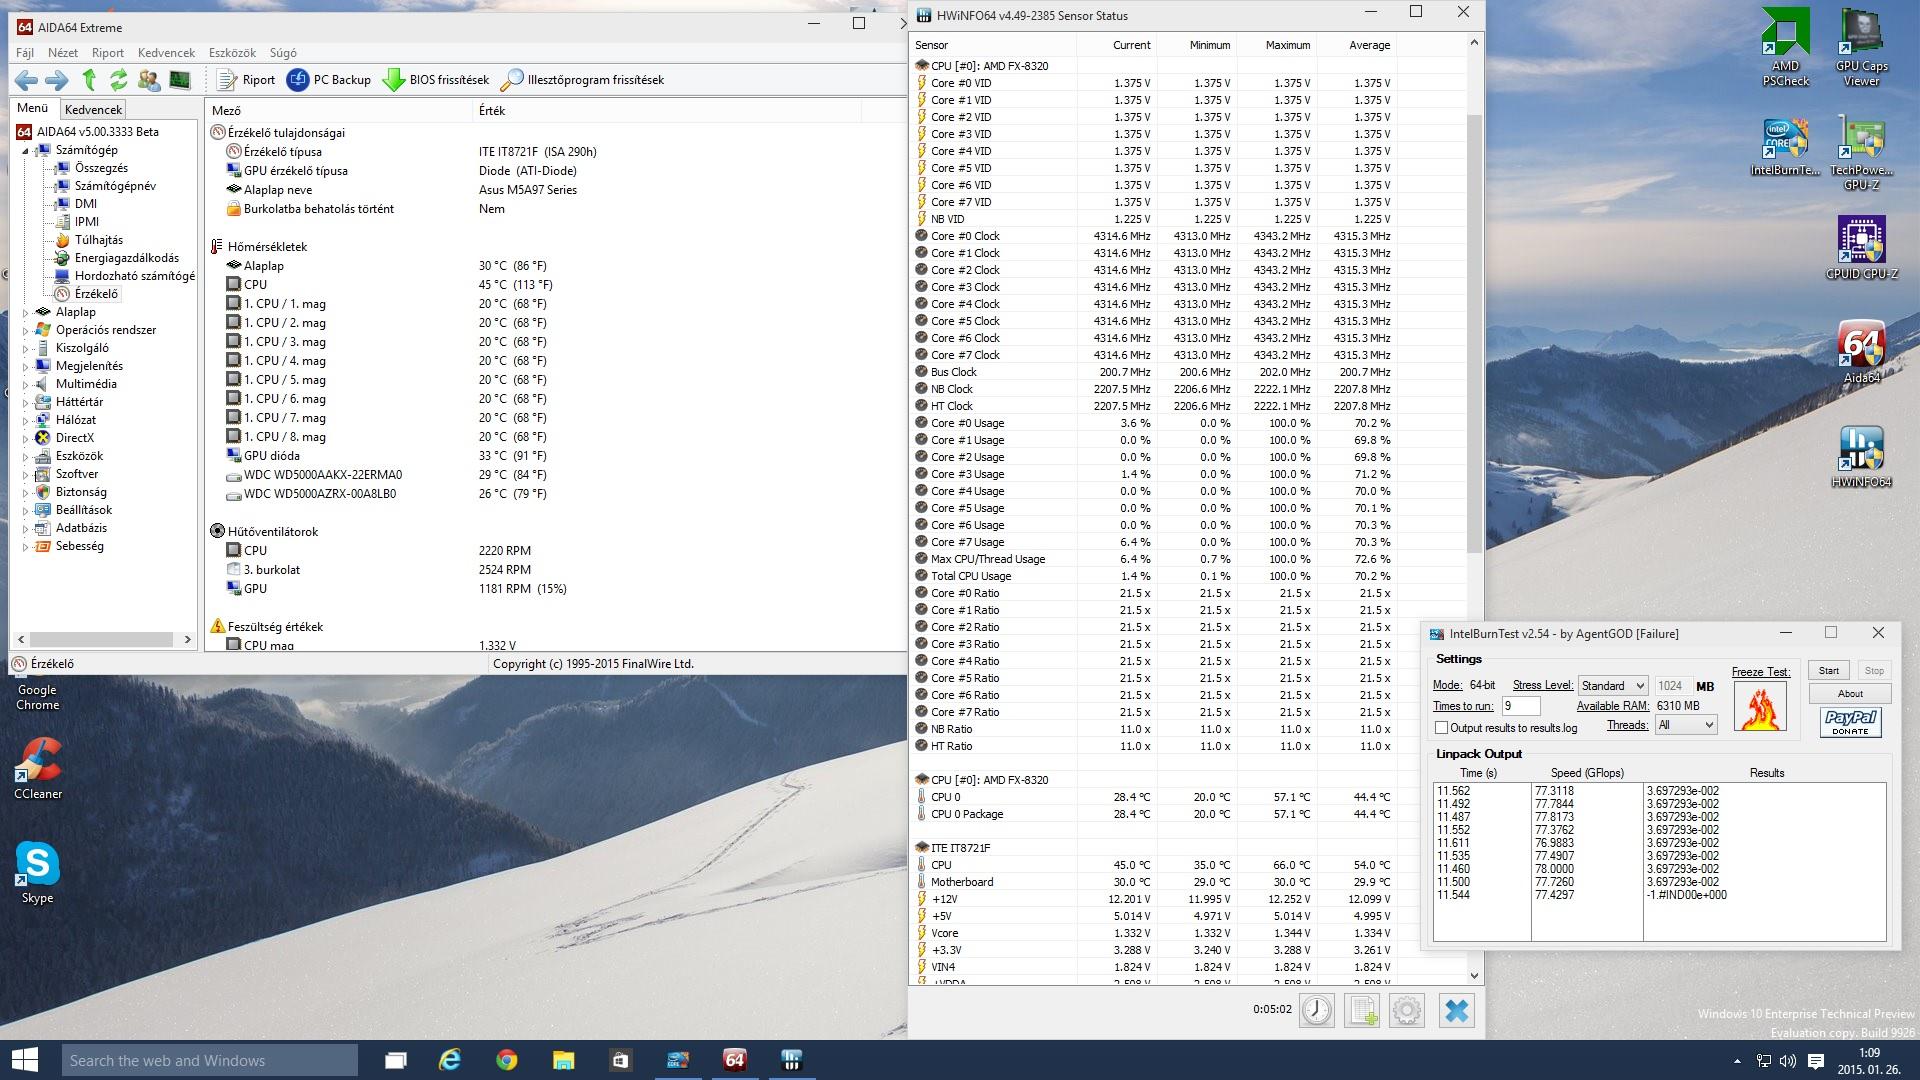The image size is (1920, 1080).
Task: Open HWiNFO sensor settings gear icon
Action: [1407, 1010]
